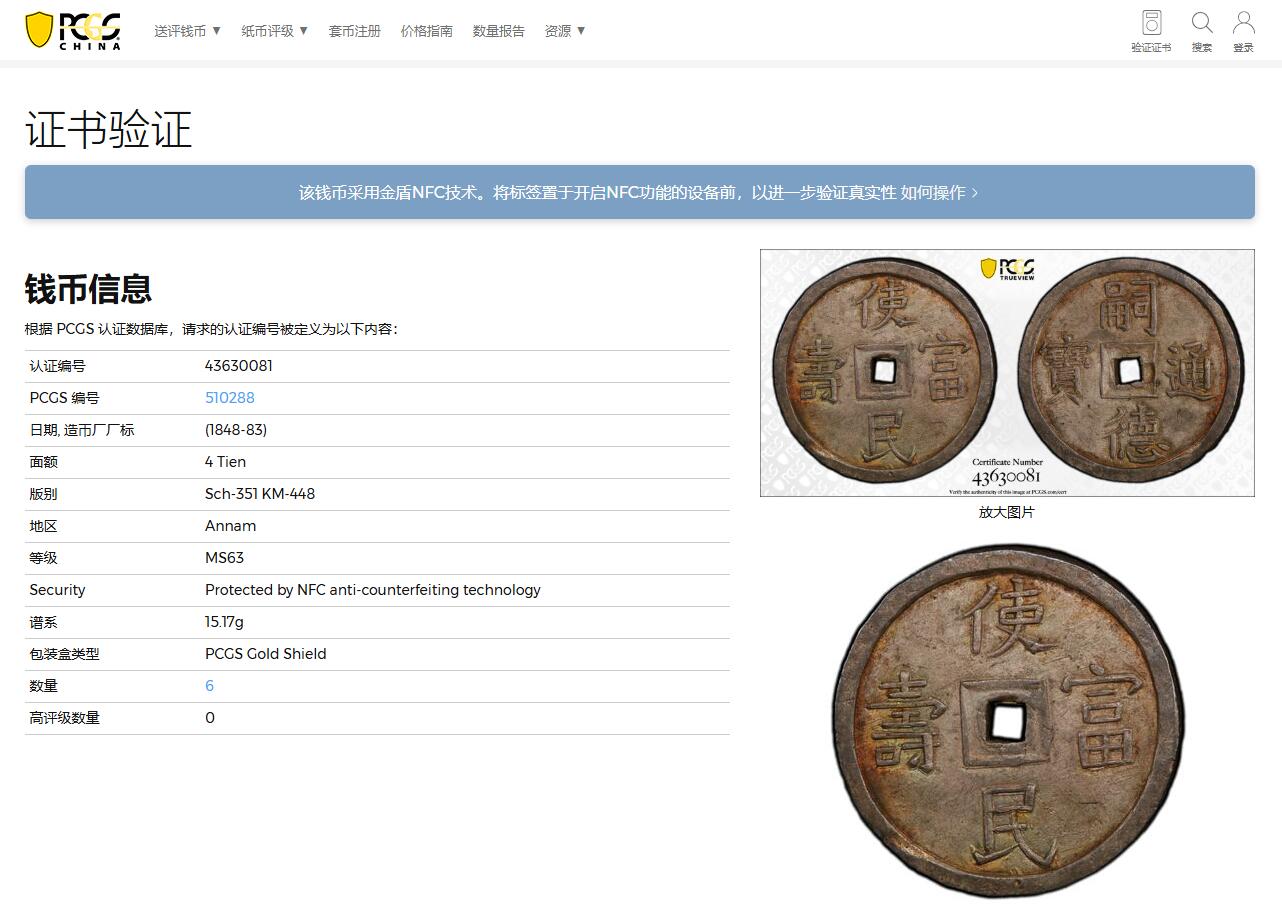This screenshot has width=1282, height=915.
Task: Click the 如何操作 link in NFC banner
Action: click(x=932, y=192)
